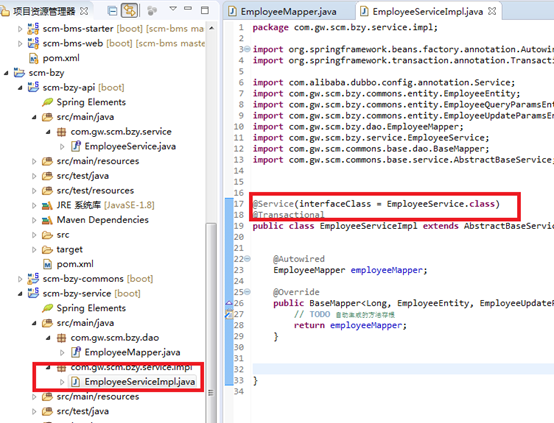Image resolution: width=554 pixels, height=423 pixels.
Task: Click Maven Dependencies library icon
Action: coord(47,220)
